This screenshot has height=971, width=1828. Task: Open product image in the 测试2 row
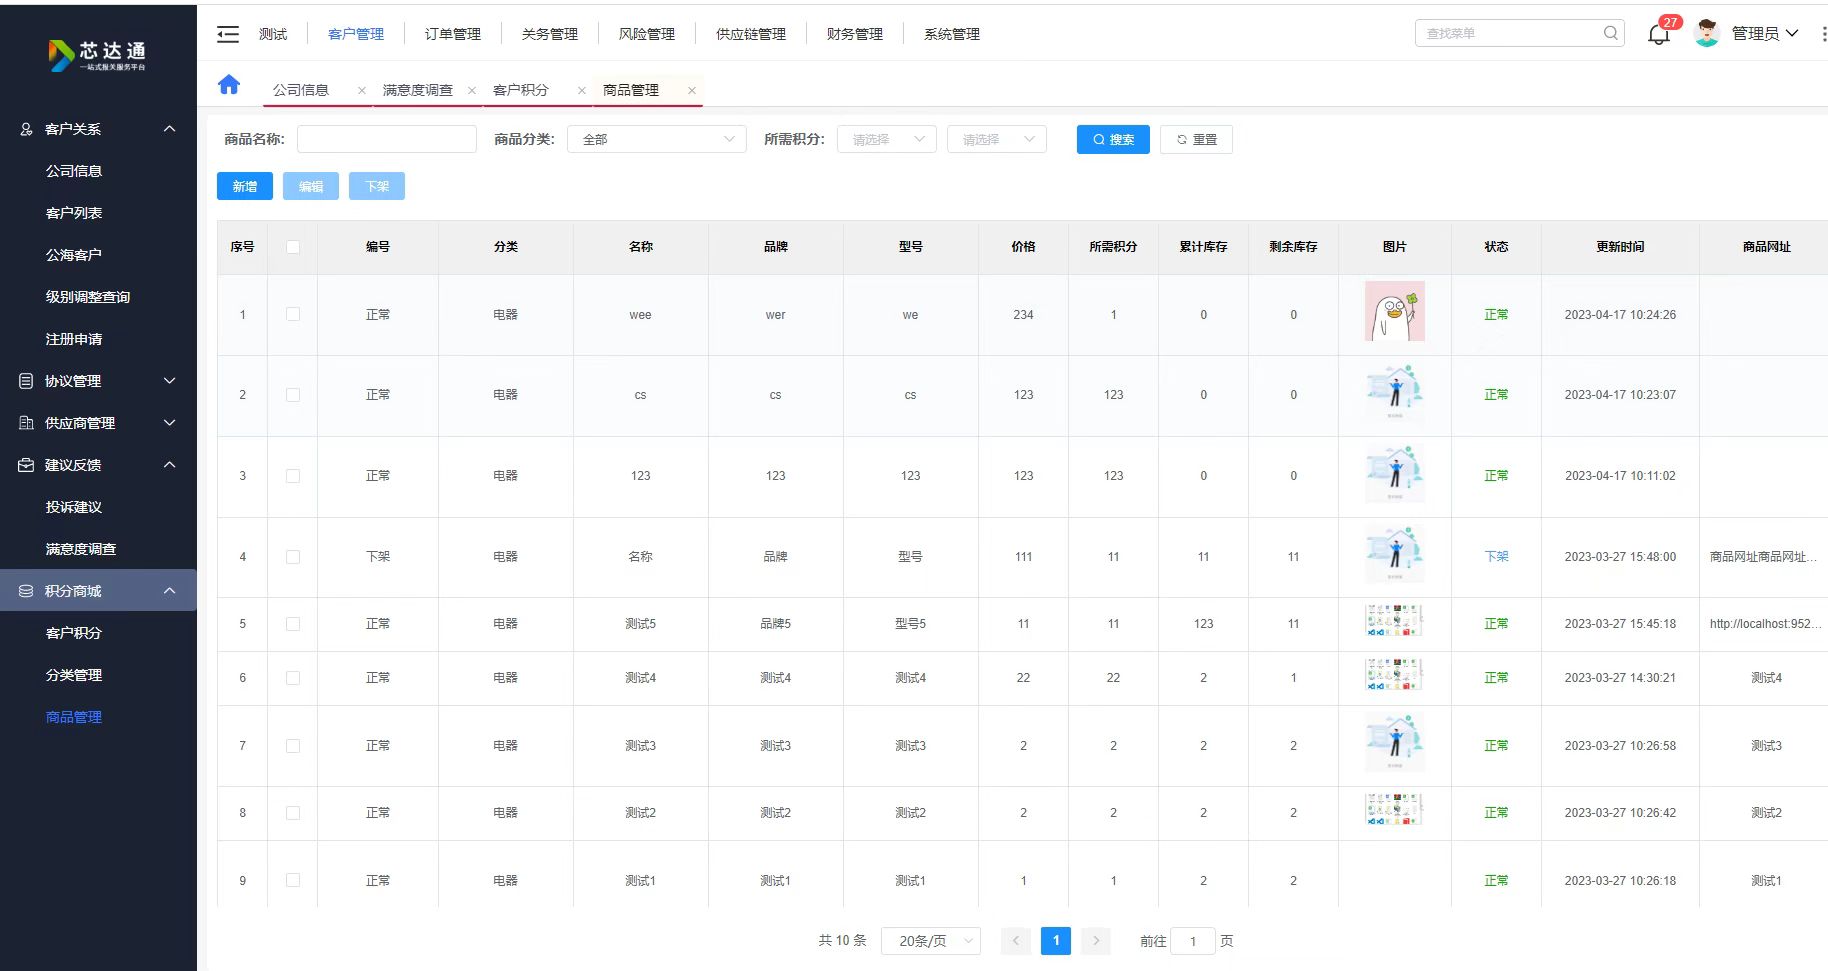[1394, 809]
